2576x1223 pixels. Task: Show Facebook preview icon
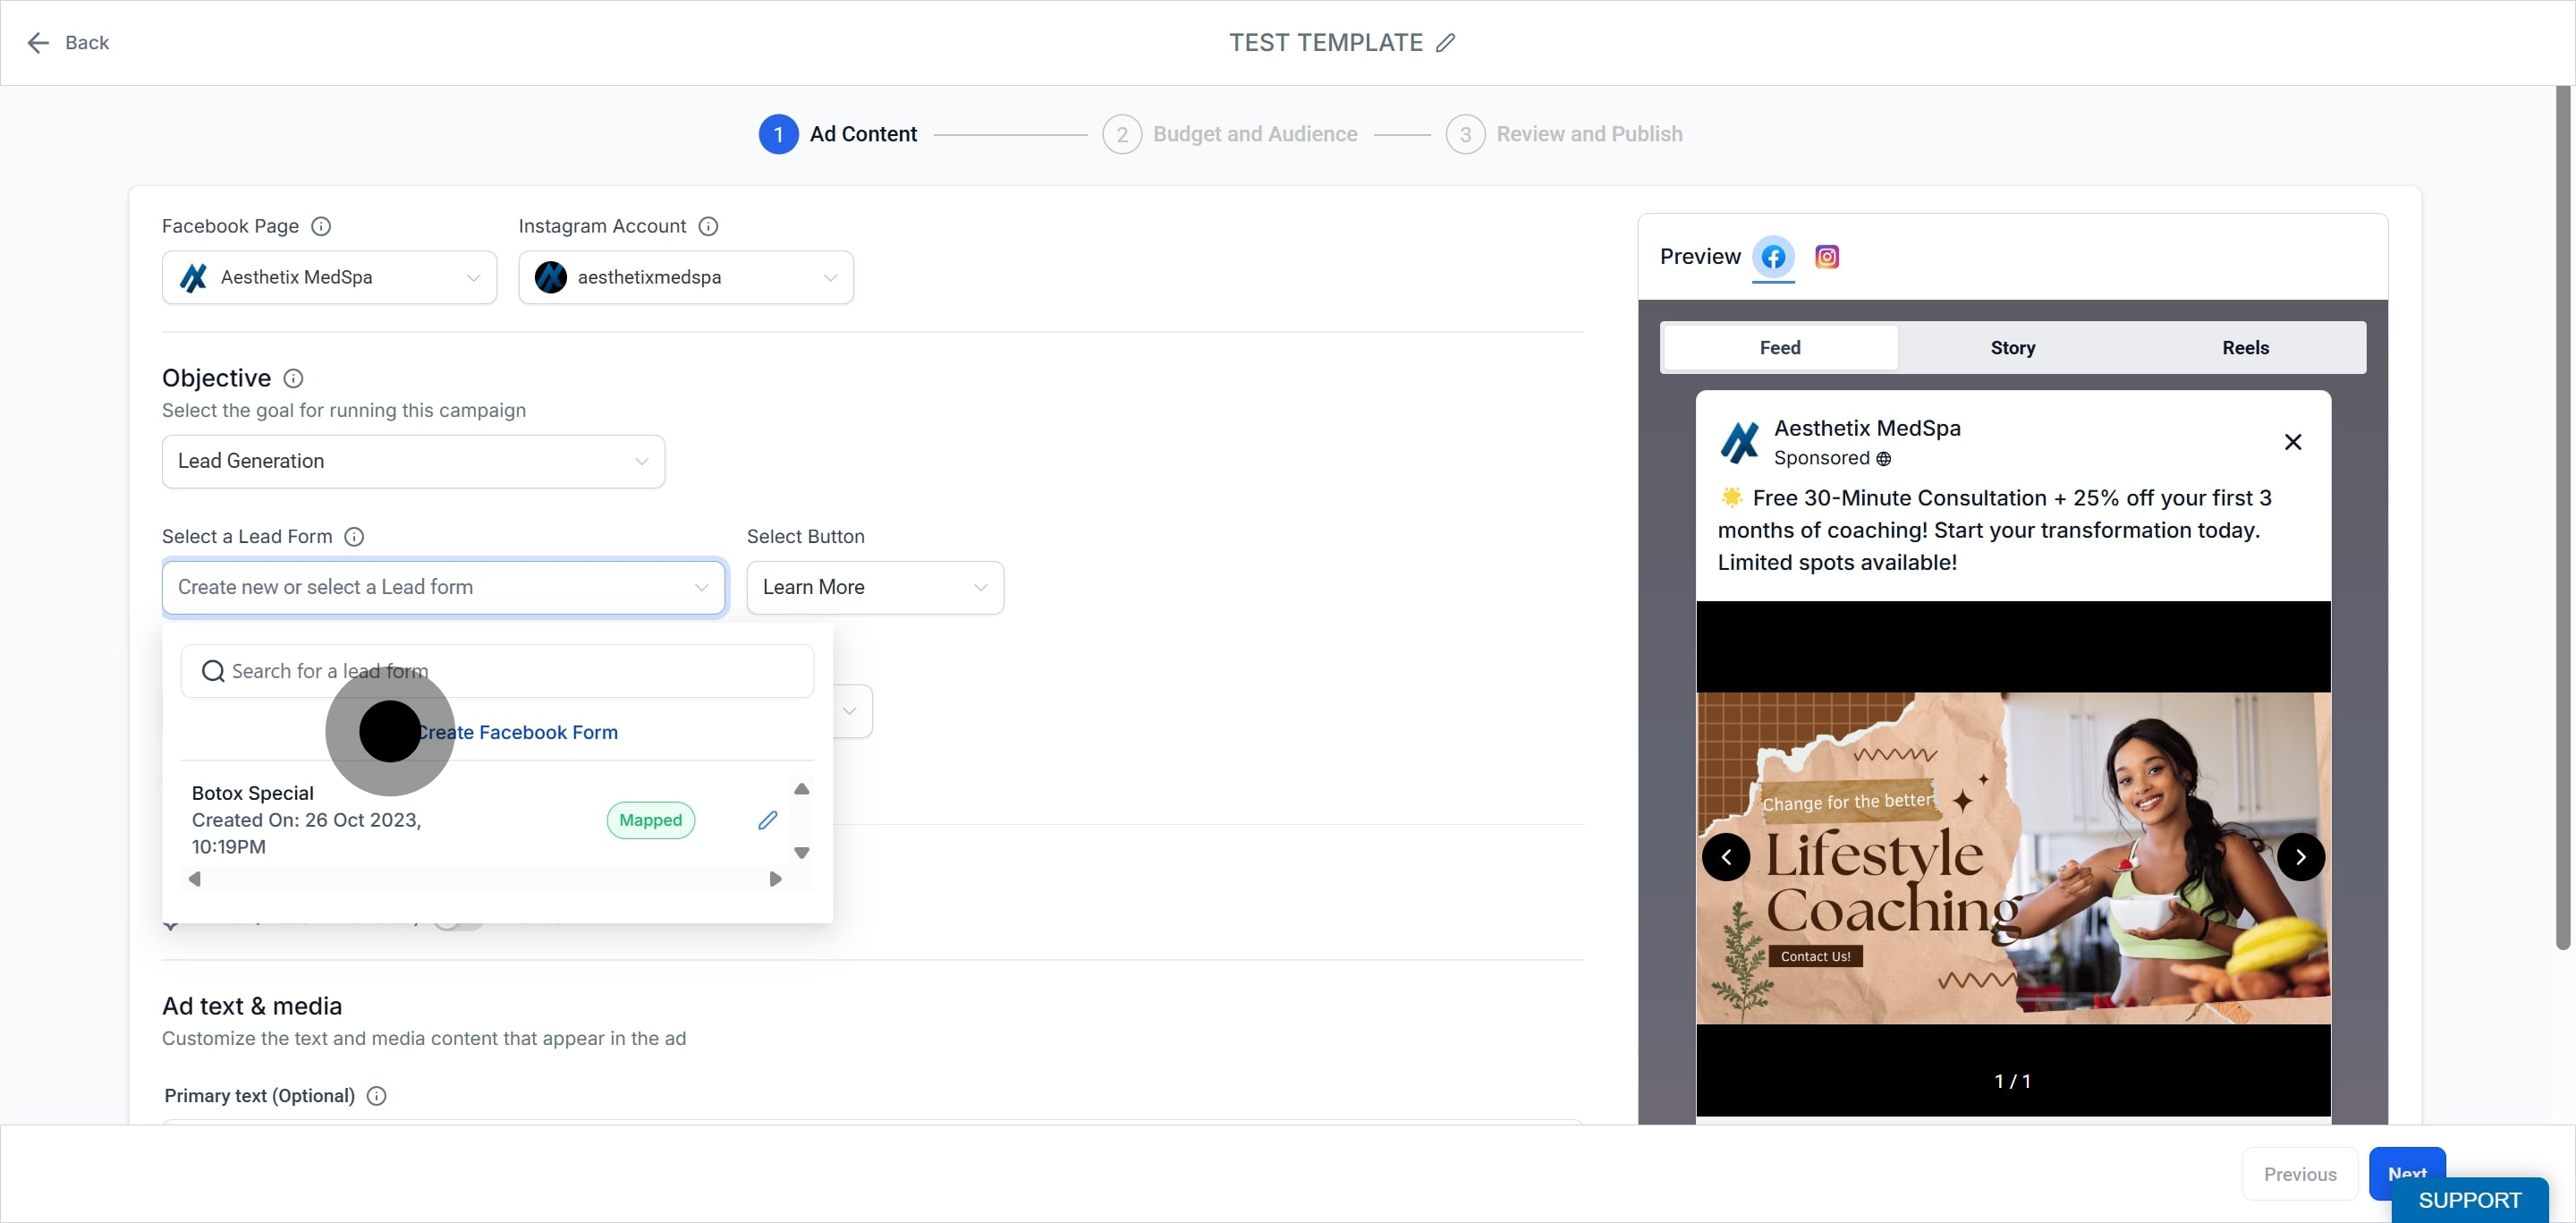point(1773,258)
